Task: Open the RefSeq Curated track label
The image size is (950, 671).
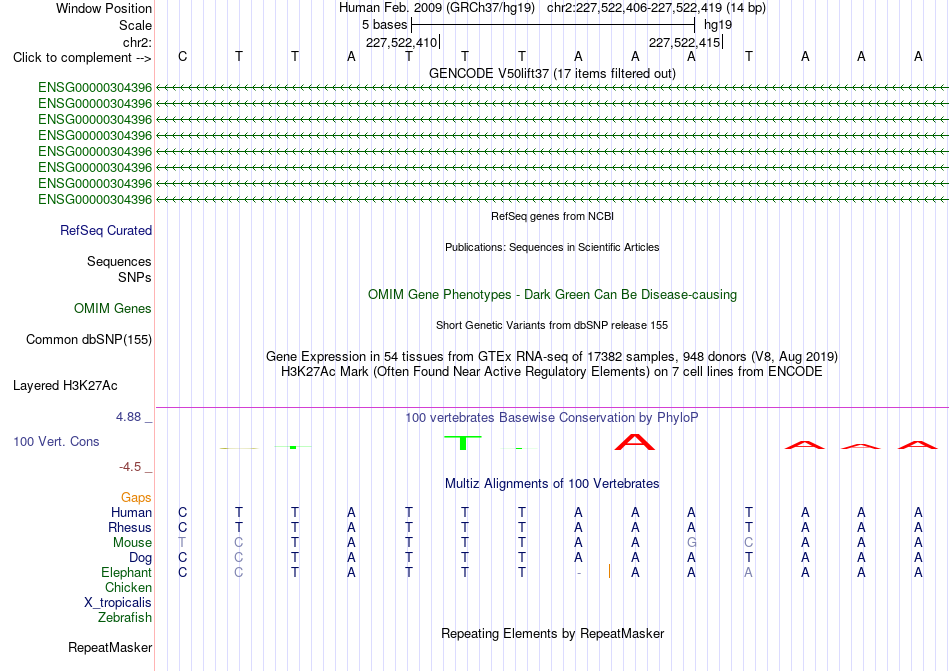Action: [106, 231]
